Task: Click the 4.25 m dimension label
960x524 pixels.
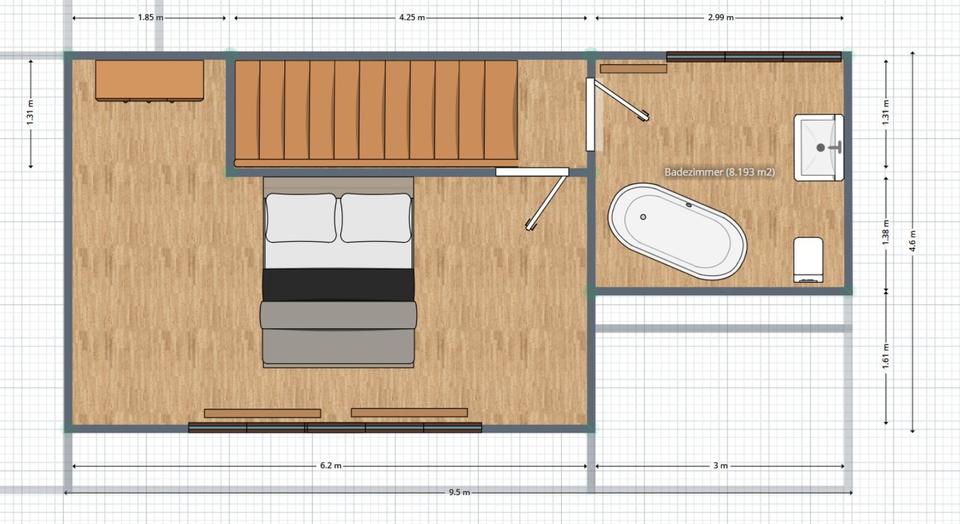Action: coord(411,18)
